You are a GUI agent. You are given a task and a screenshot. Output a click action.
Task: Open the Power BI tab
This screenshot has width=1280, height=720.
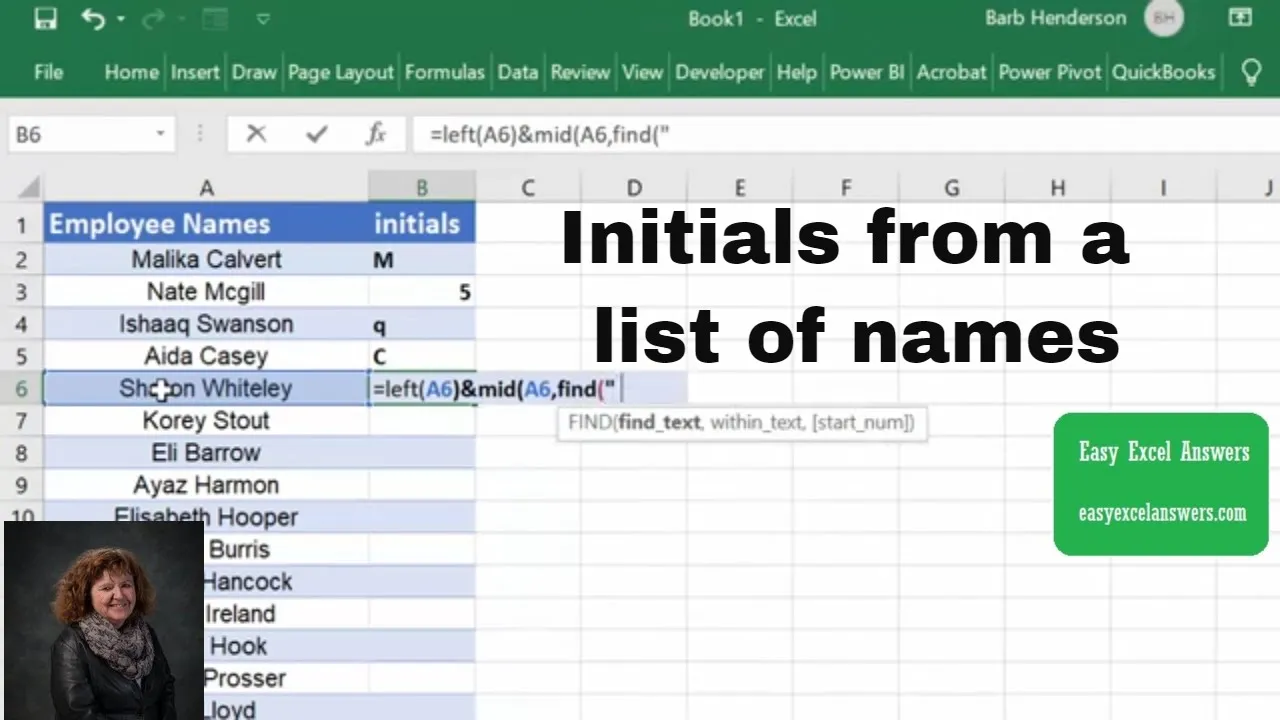pos(867,72)
